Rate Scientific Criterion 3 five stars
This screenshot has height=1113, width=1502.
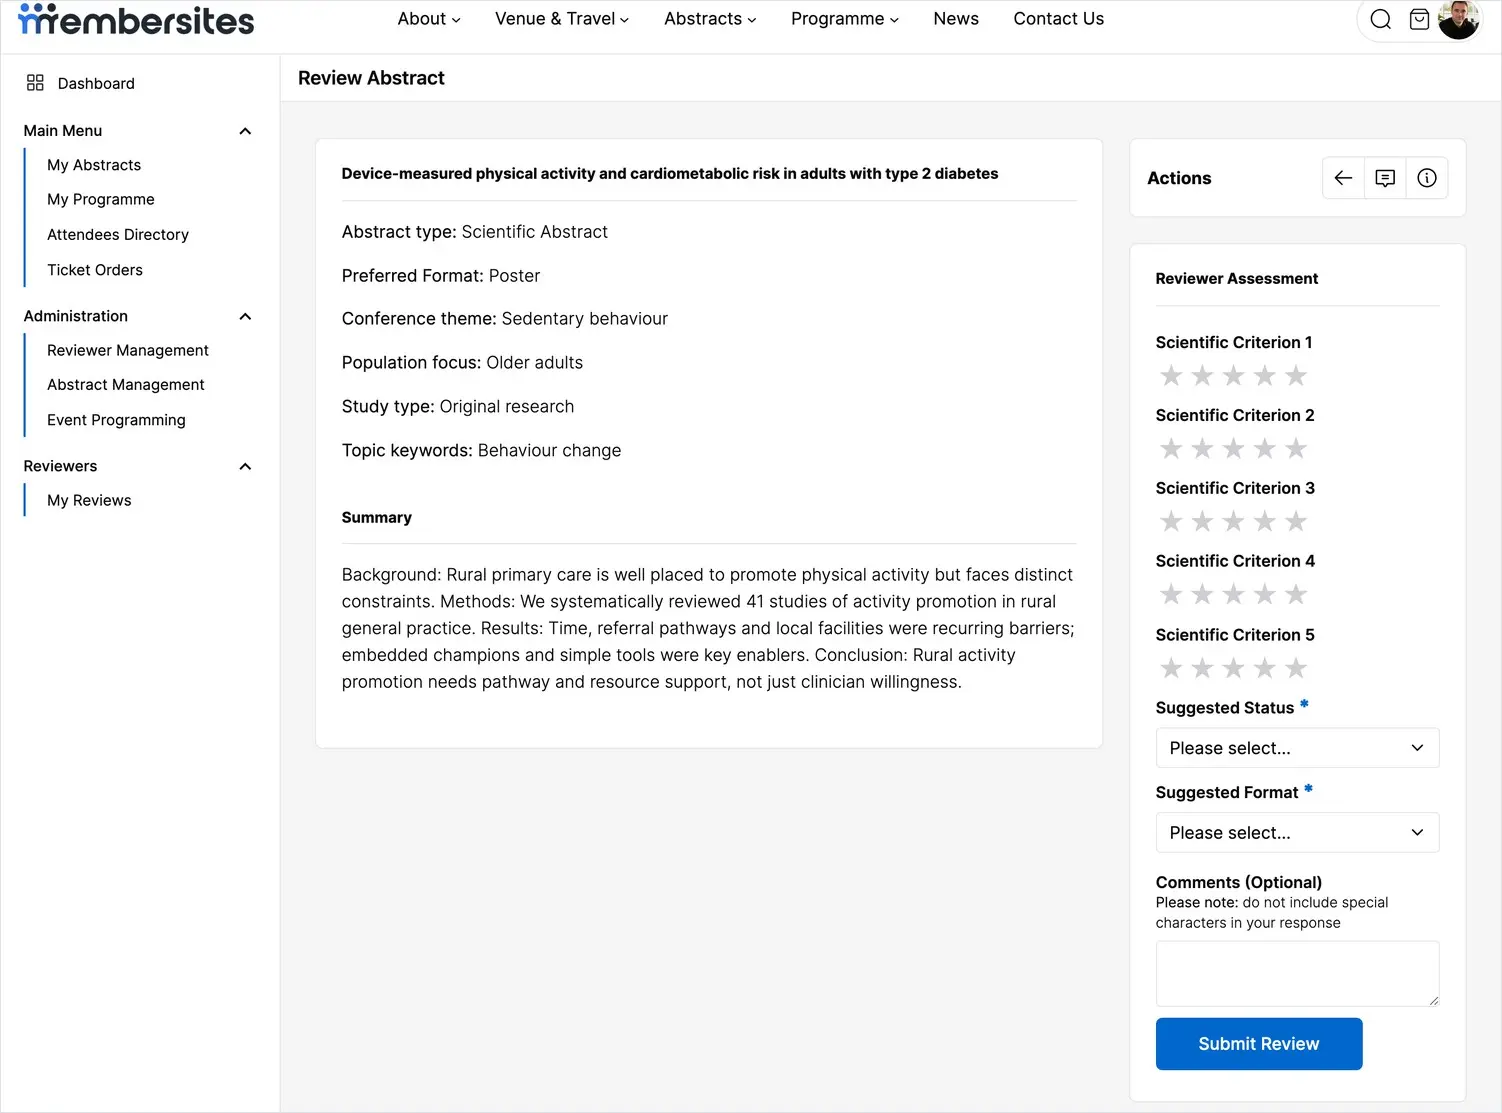pyautogui.click(x=1296, y=522)
